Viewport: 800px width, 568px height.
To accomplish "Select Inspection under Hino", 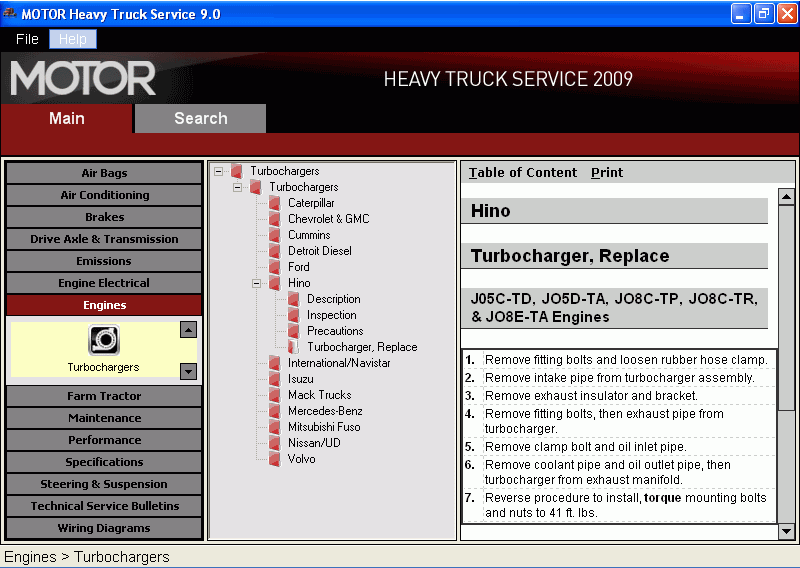I will pyautogui.click(x=332, y=315).
